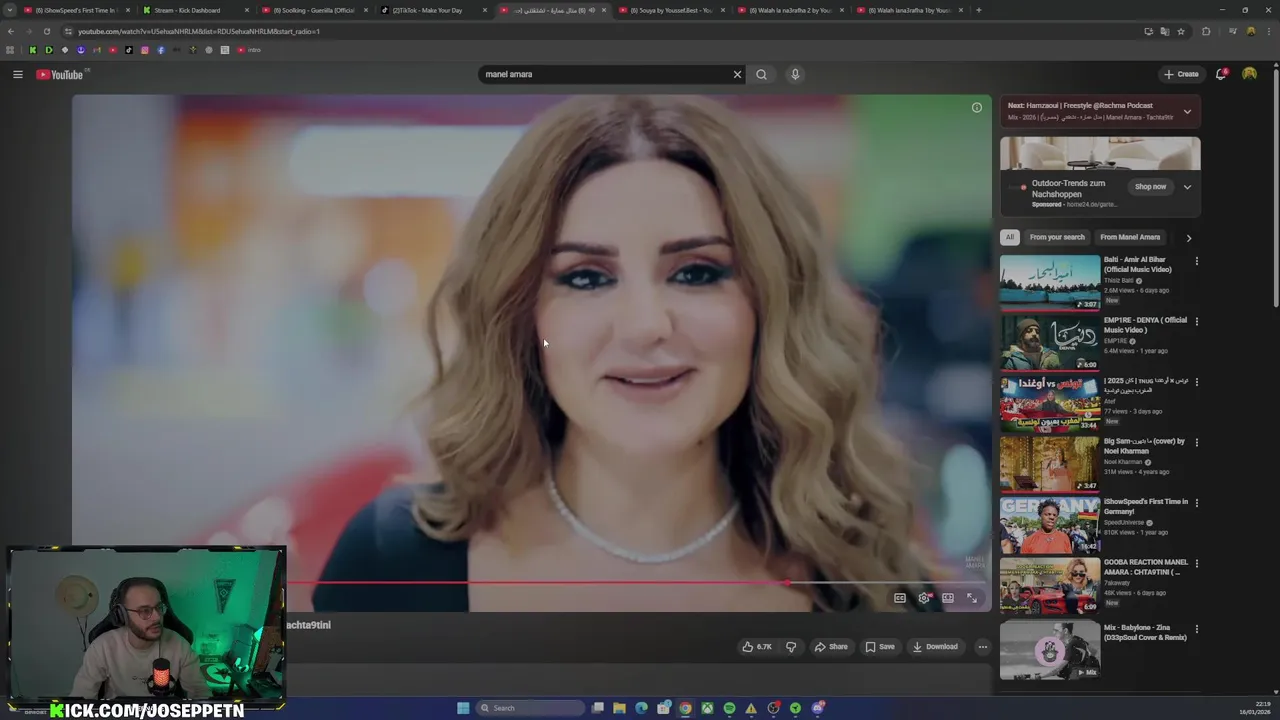The width and height of the screenshot is (1280, 720).
Task: Start voice search with the microphone
Action: [x=795, y=74]
